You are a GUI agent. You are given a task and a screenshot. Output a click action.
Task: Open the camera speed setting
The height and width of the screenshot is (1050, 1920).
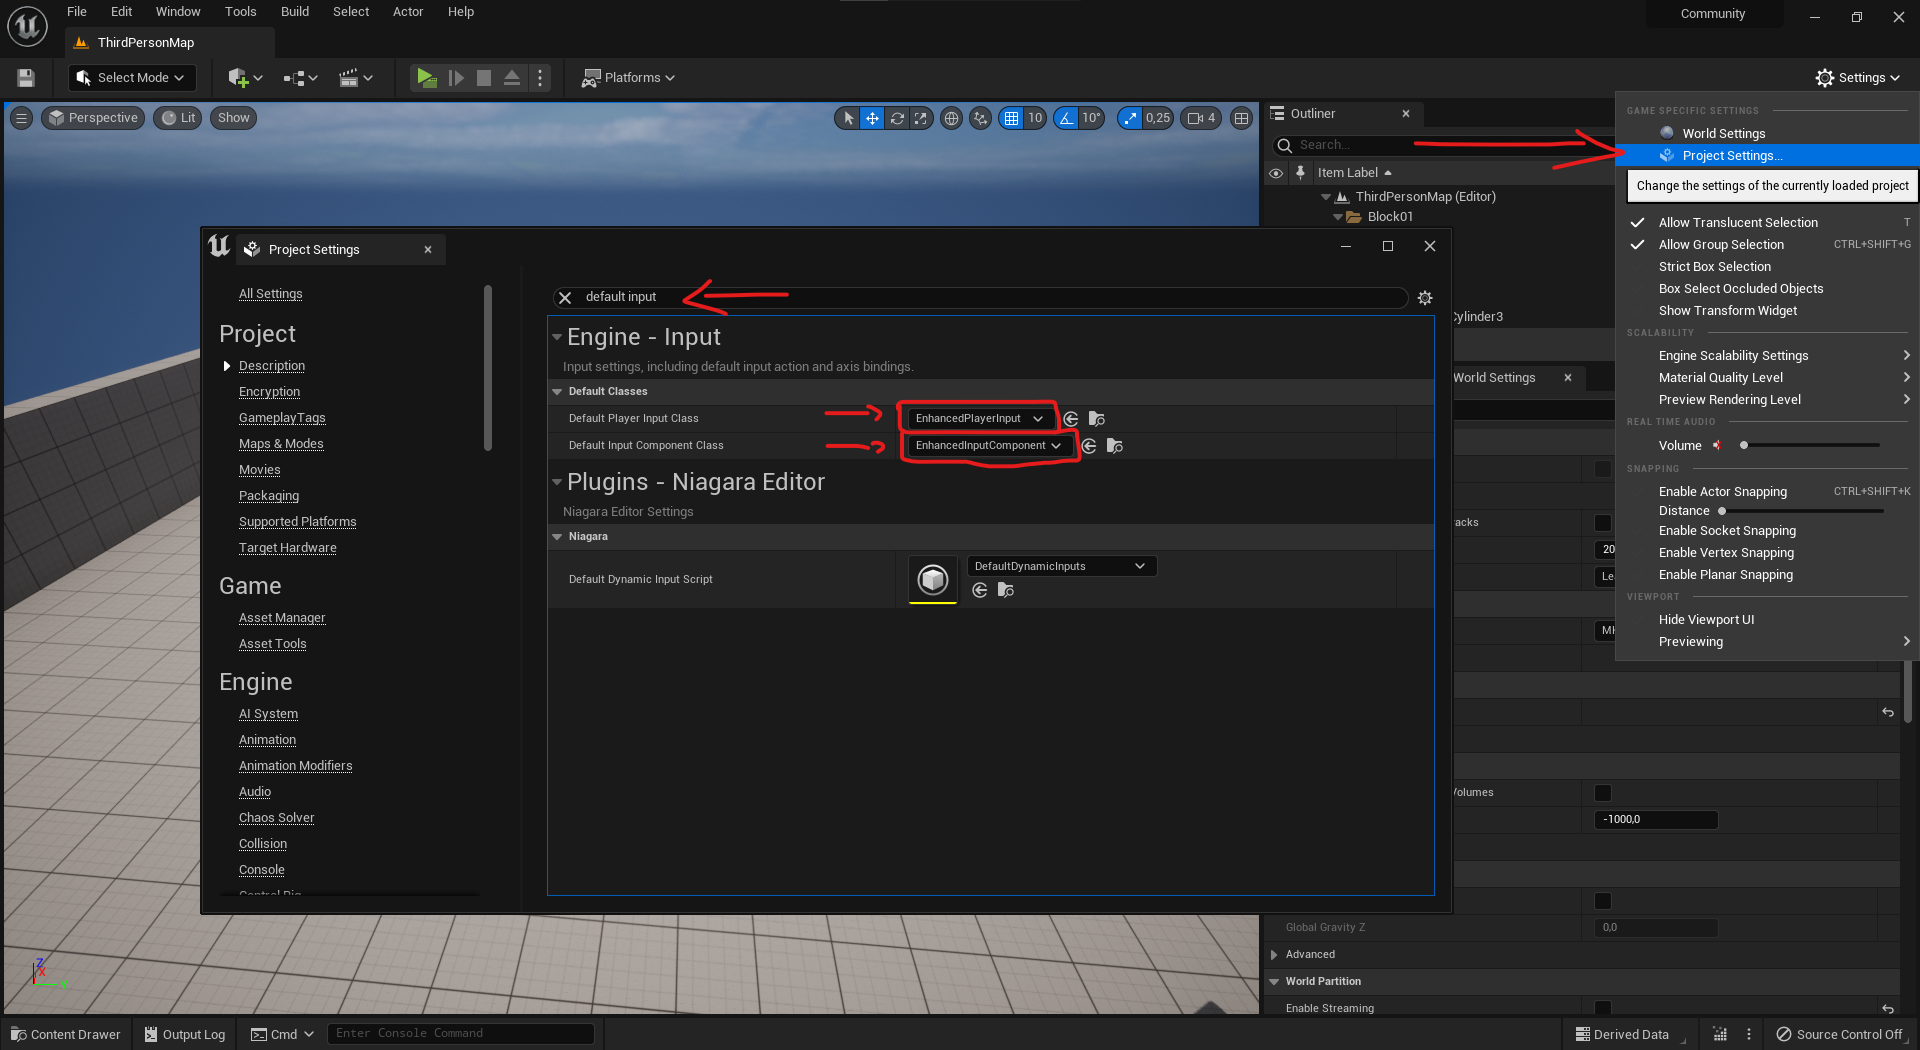(1201, 118)
